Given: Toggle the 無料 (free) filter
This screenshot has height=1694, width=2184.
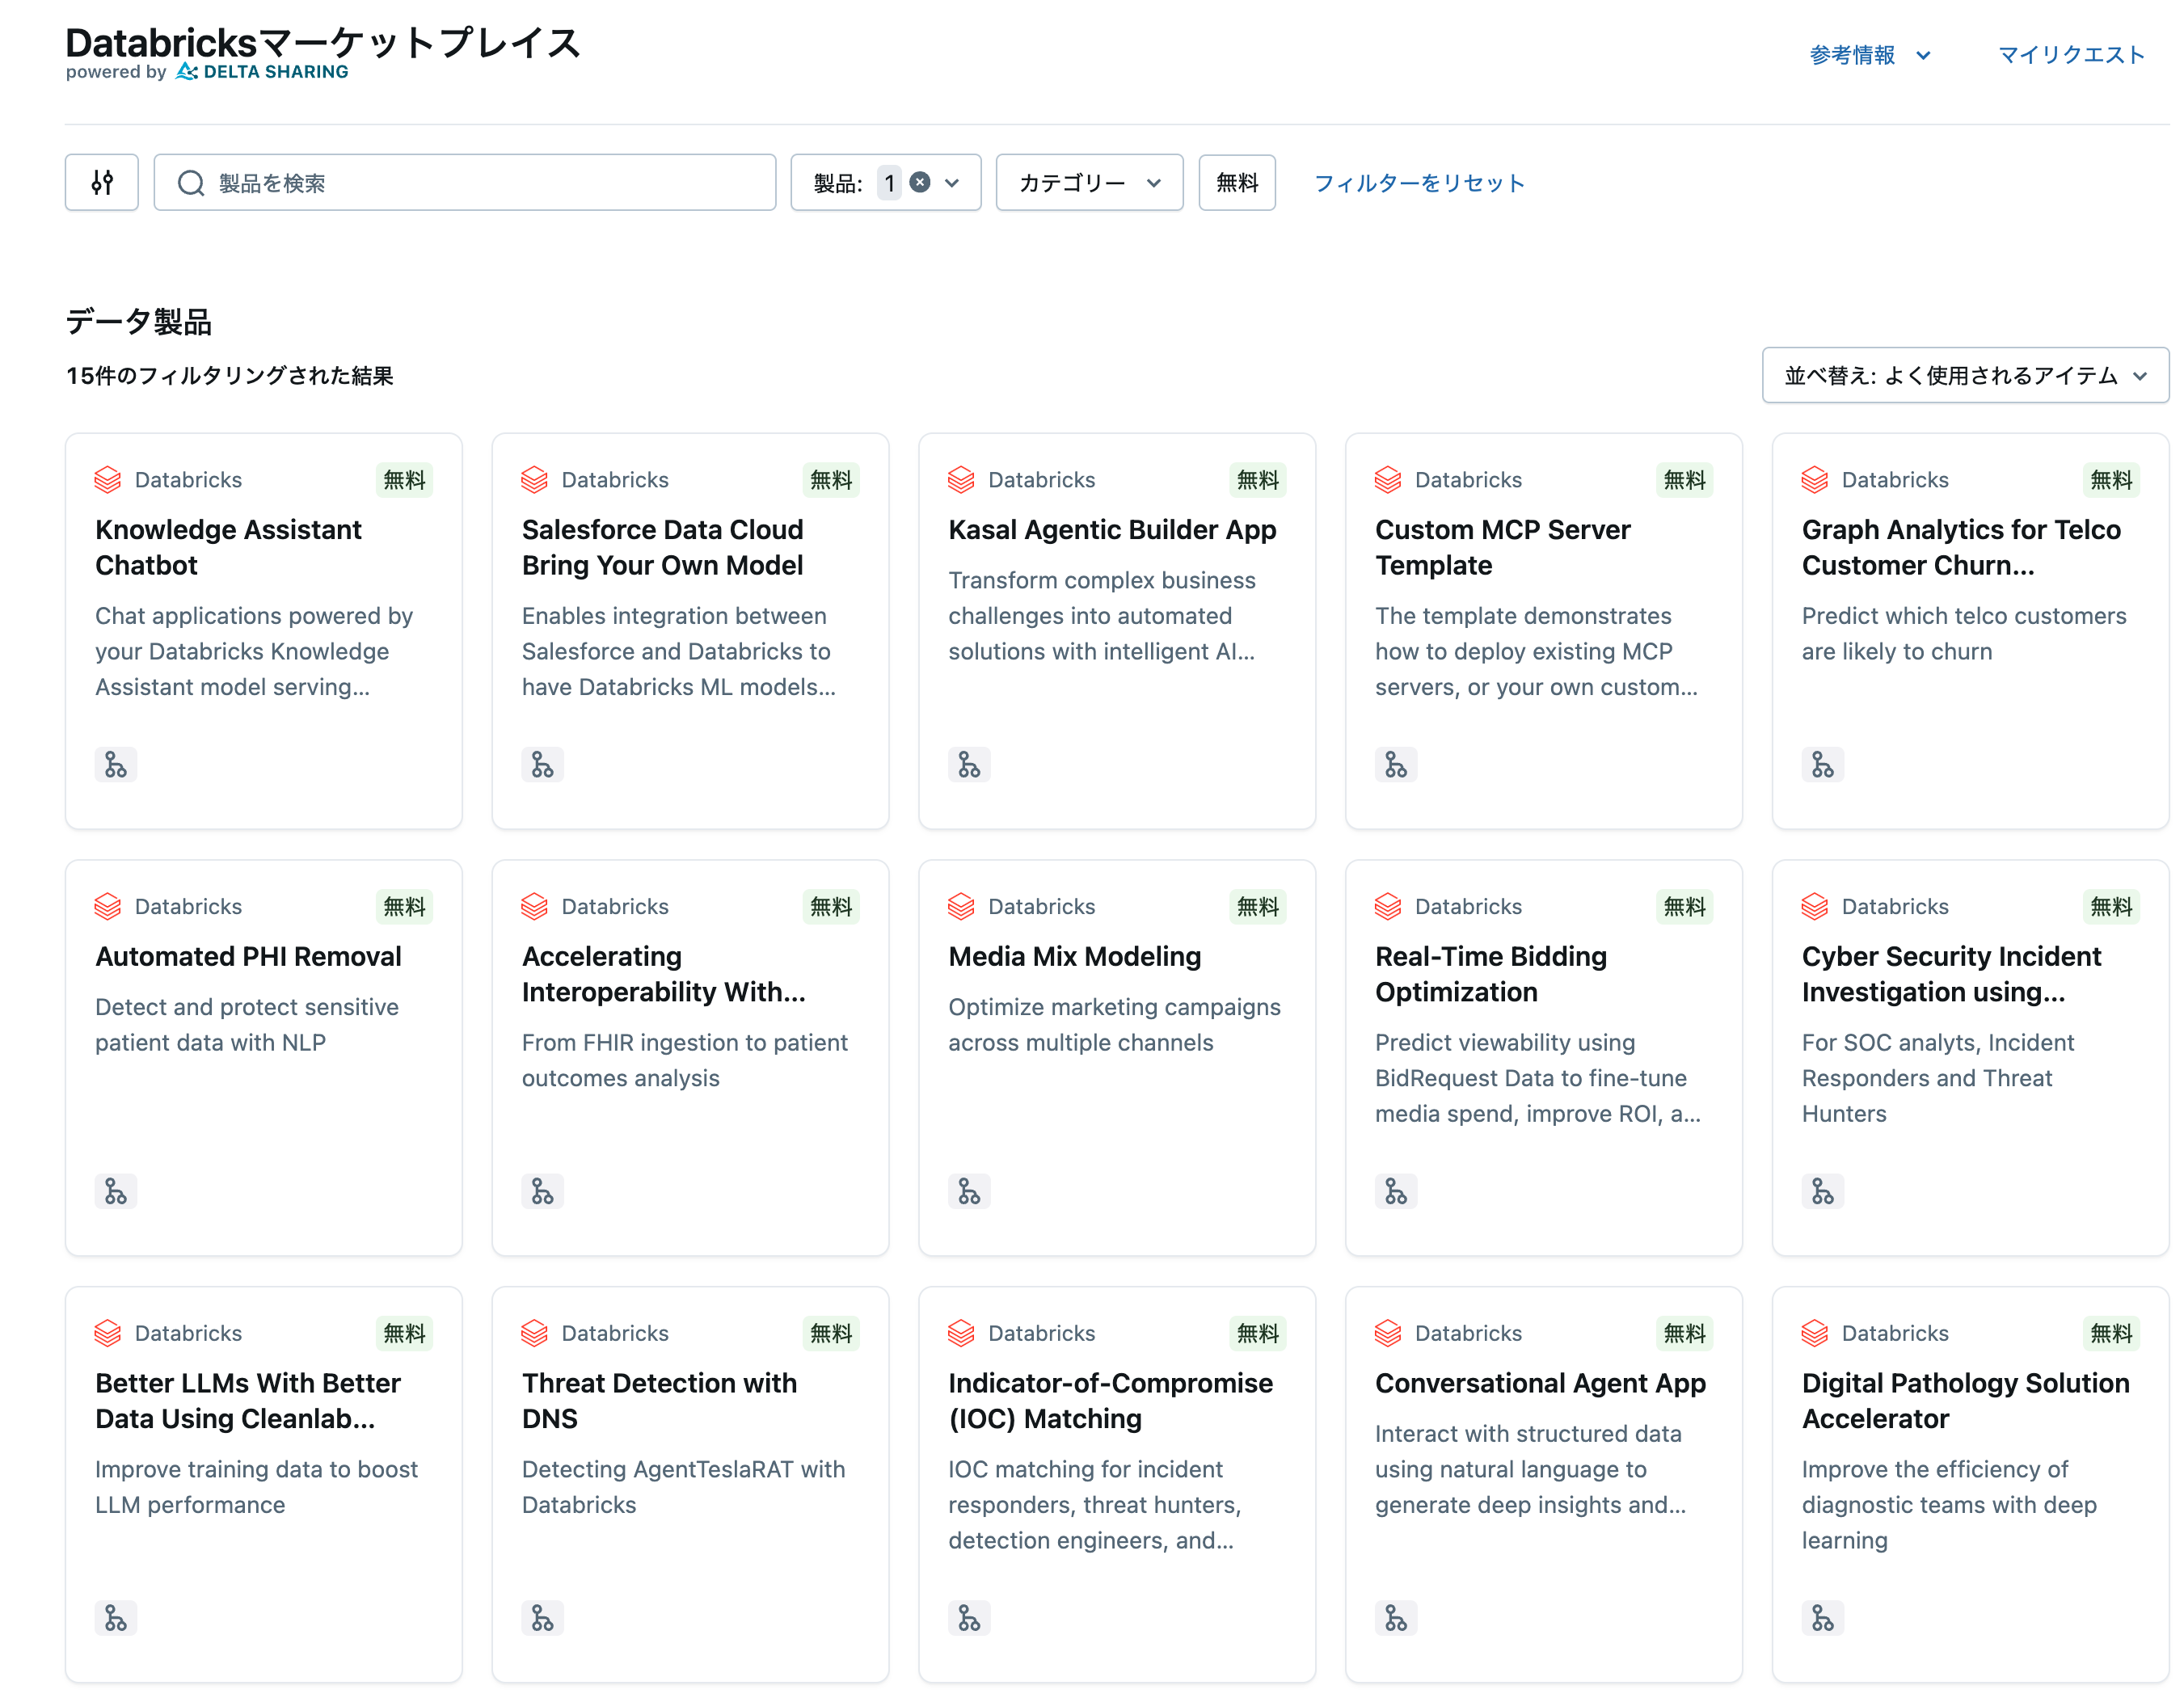Looking at the screenshot, I should (x=1237, y=182).
